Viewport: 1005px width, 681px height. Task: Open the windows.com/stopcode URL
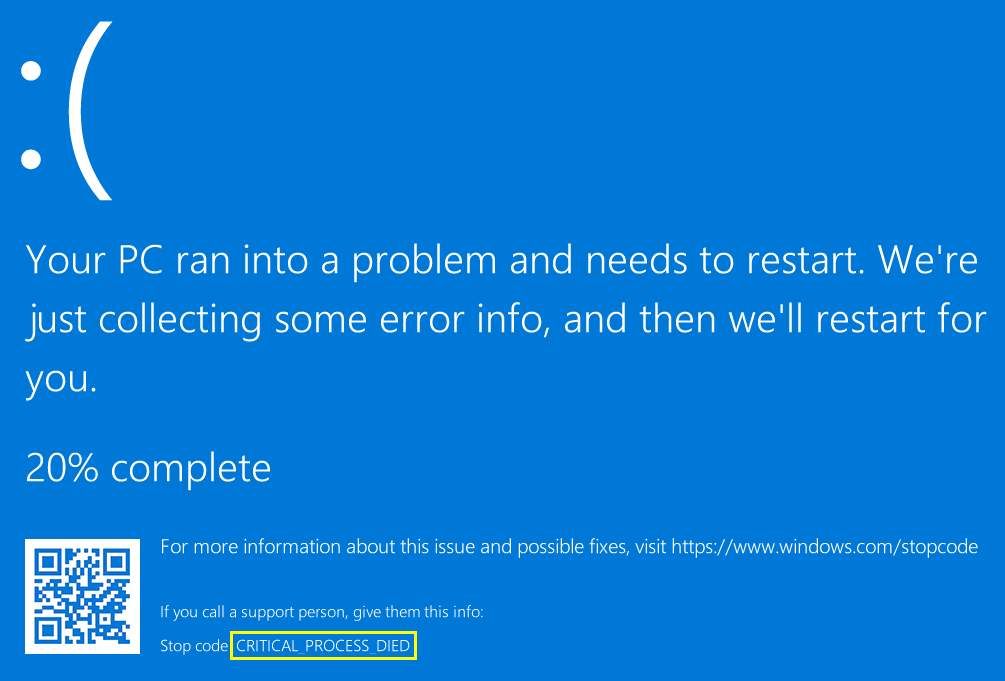click(x=824, y=547)
